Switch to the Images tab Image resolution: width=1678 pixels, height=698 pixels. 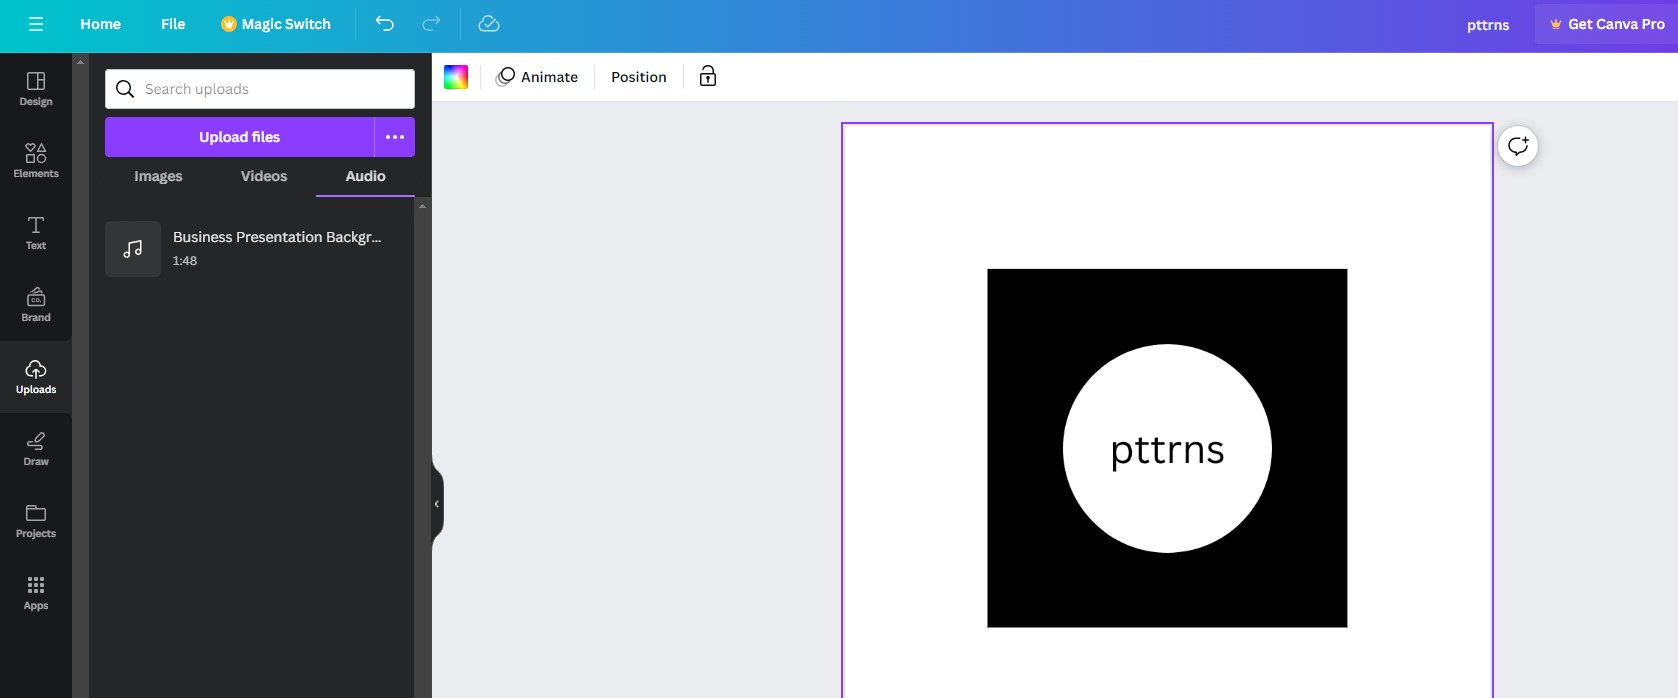tap(158, 176)
